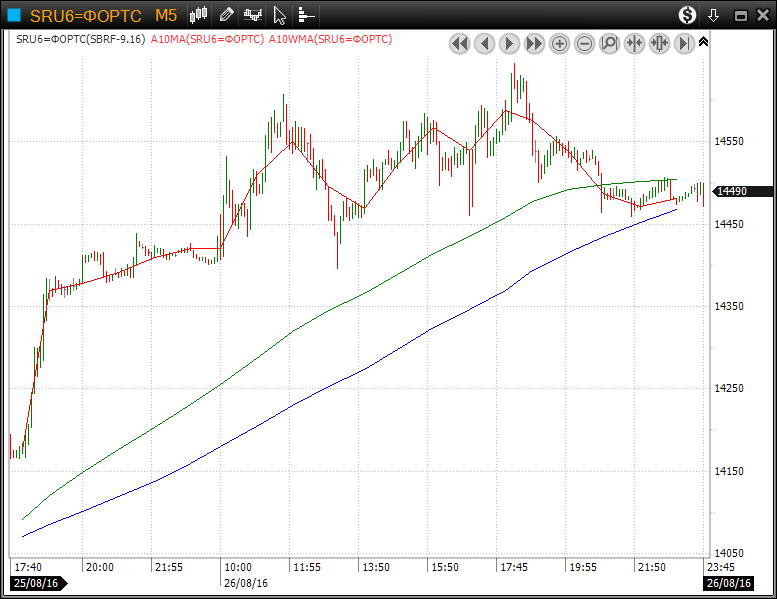Step chart back one bar
This screenshot has height=599, width=777.
(484, 43)
